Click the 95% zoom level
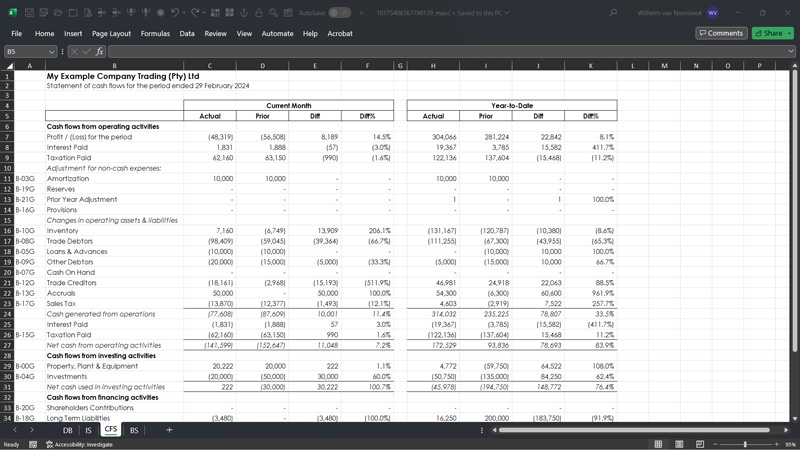The height and width of the screenshot is (450, 800). point(790,444)
